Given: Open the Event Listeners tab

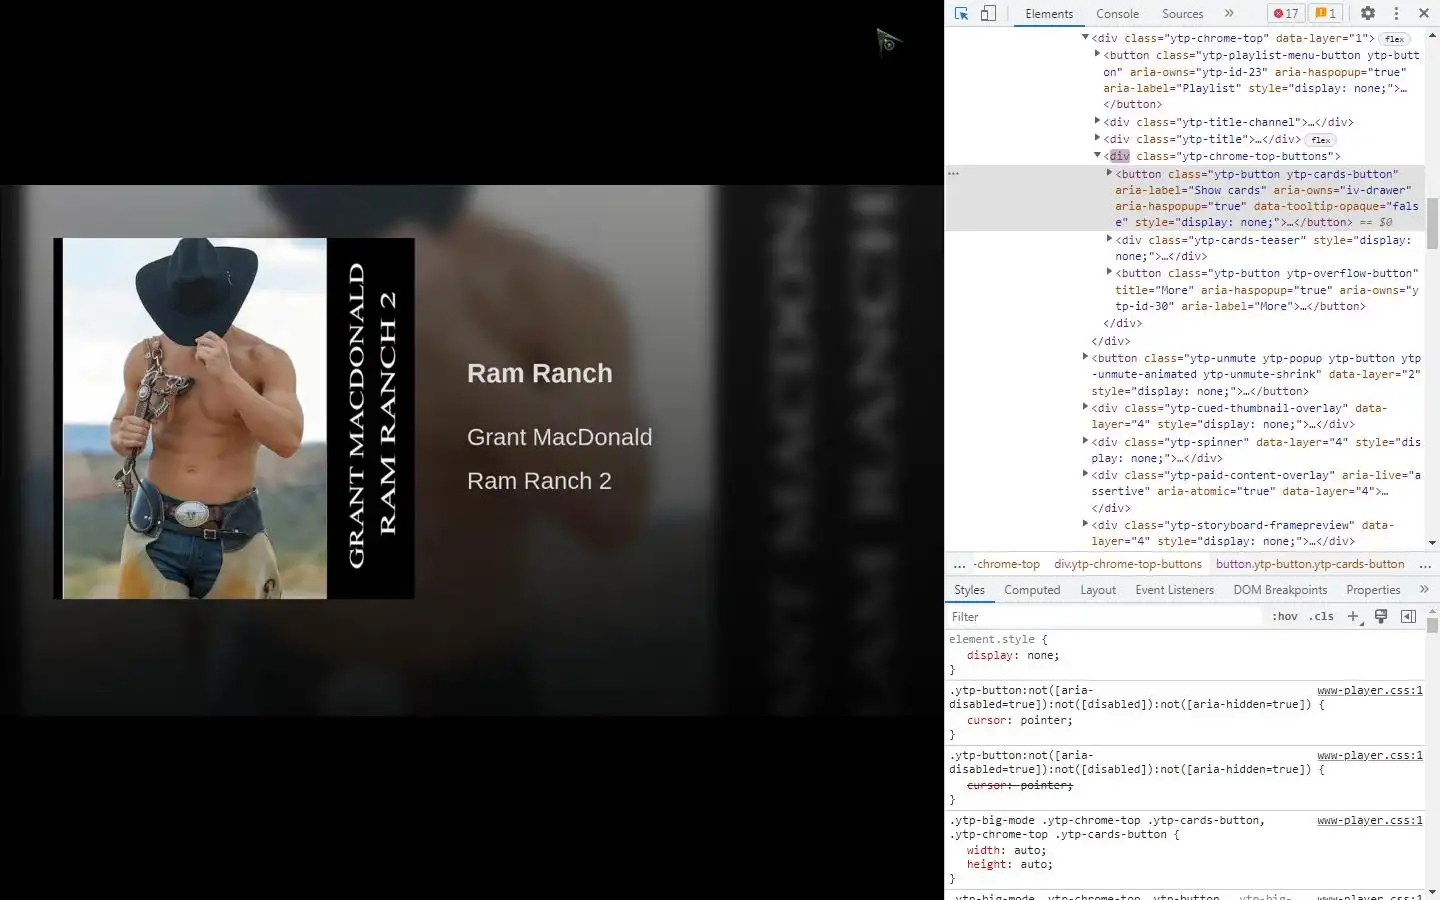Looking at the screenshot, I should 1174,590.
